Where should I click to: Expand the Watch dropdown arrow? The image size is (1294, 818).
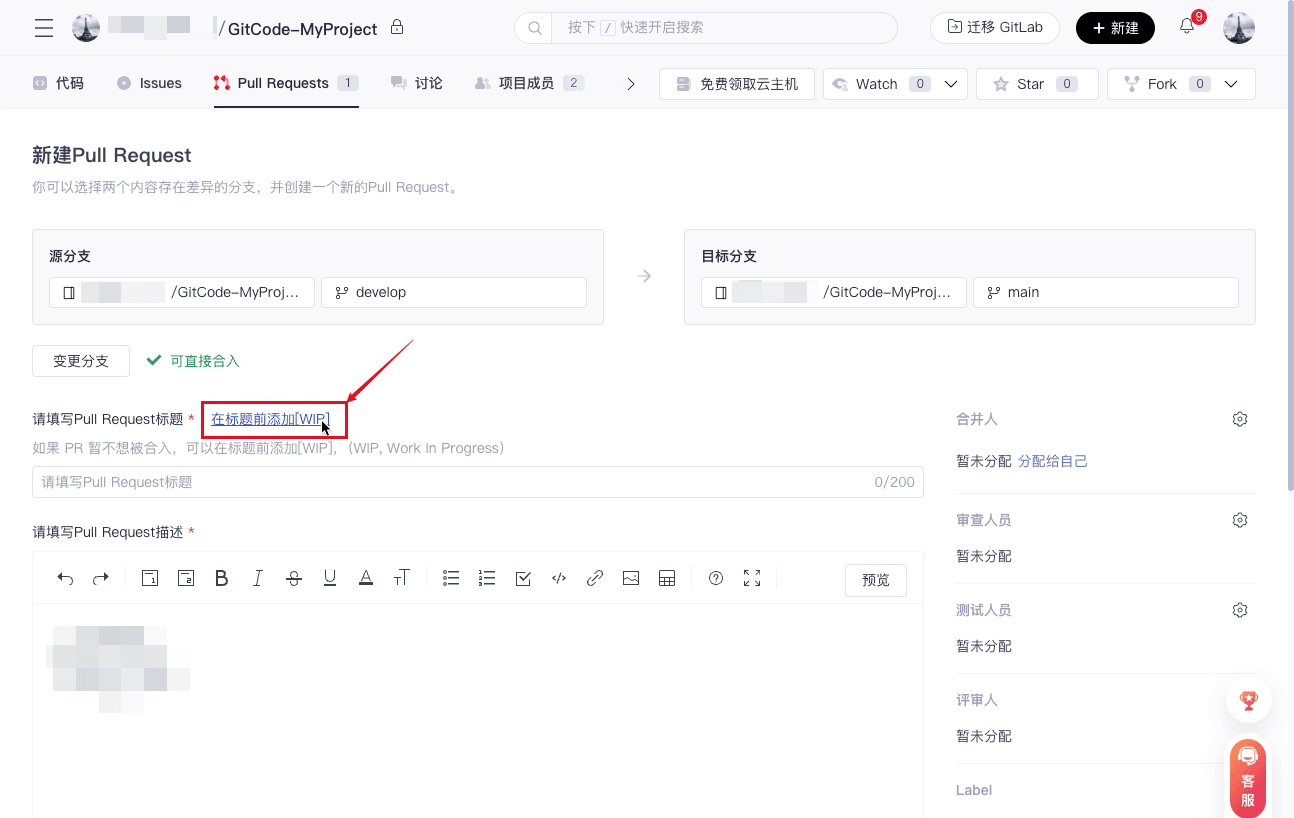tap(951, 84)
